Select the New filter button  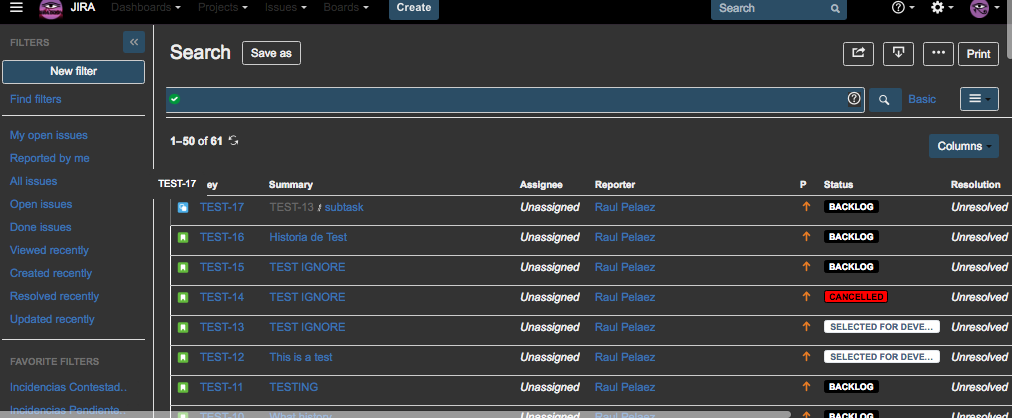(x=73, y=72)
